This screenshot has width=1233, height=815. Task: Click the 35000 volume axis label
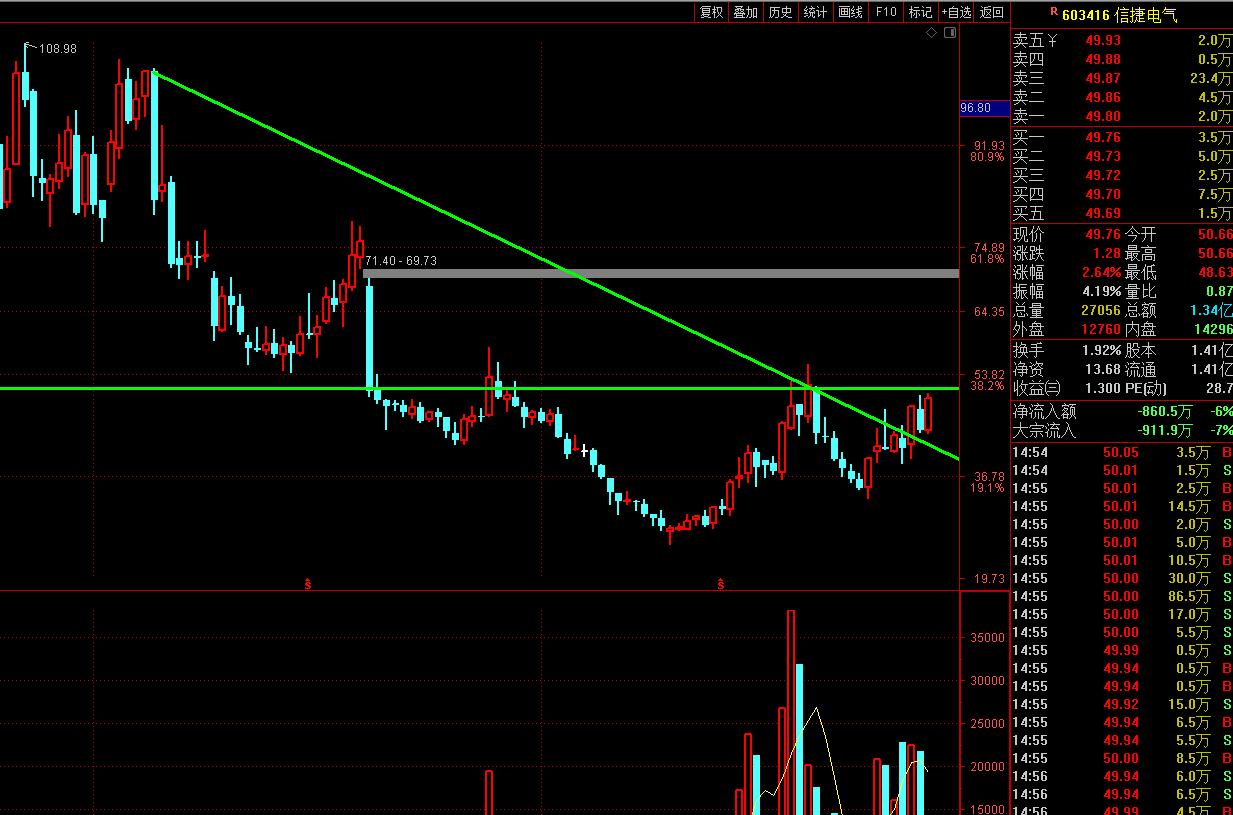pyautogui.click(x=987, y=637)
